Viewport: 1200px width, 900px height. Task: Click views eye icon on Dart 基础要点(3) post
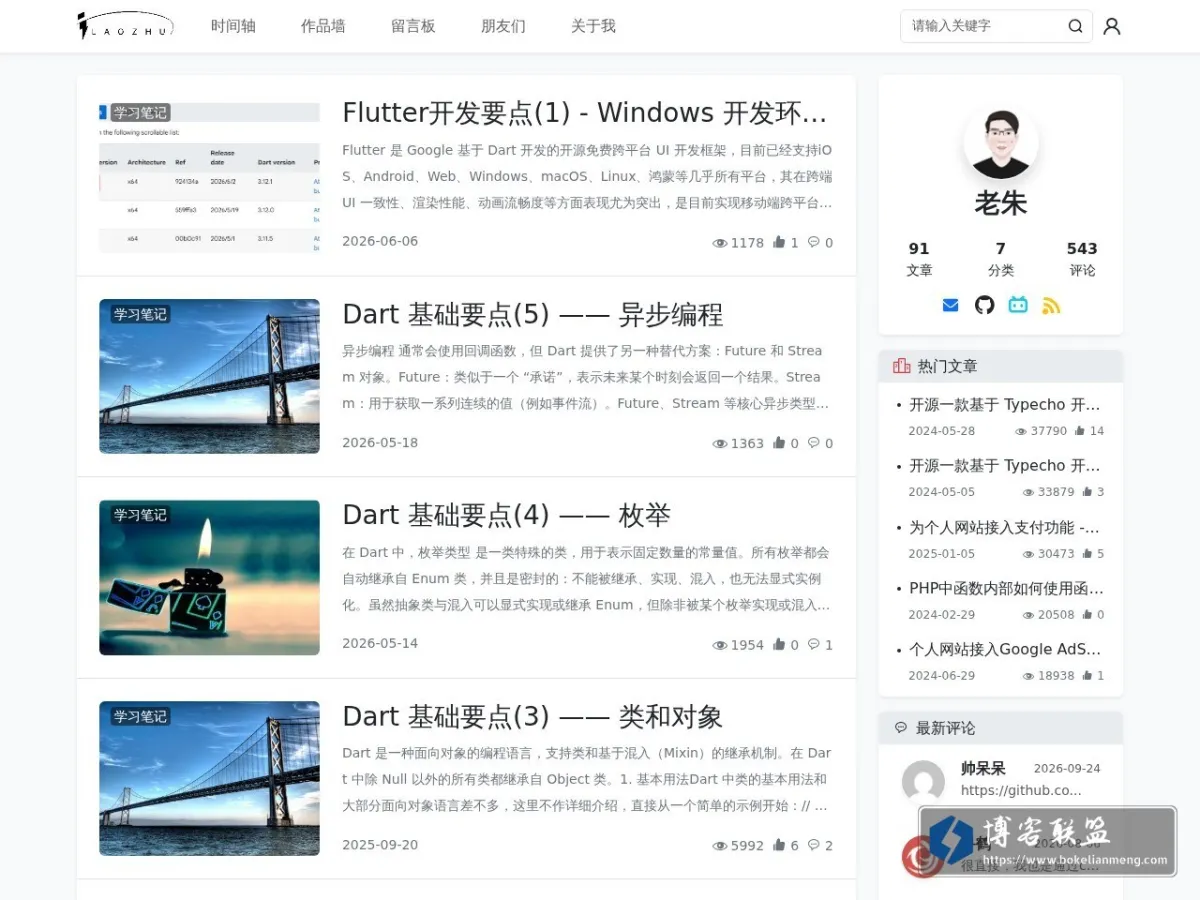tap(719, 846)
